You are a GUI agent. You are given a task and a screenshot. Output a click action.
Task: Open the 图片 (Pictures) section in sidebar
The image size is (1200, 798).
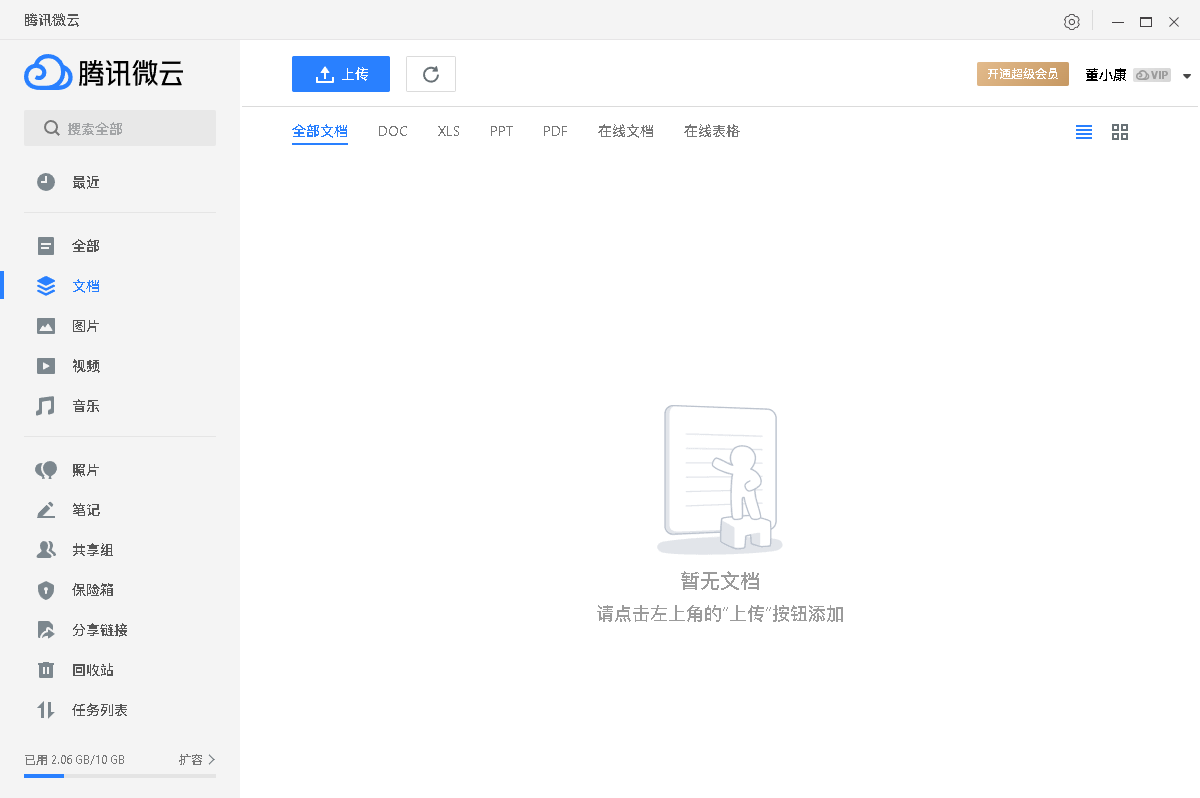[x=86, y=325]
